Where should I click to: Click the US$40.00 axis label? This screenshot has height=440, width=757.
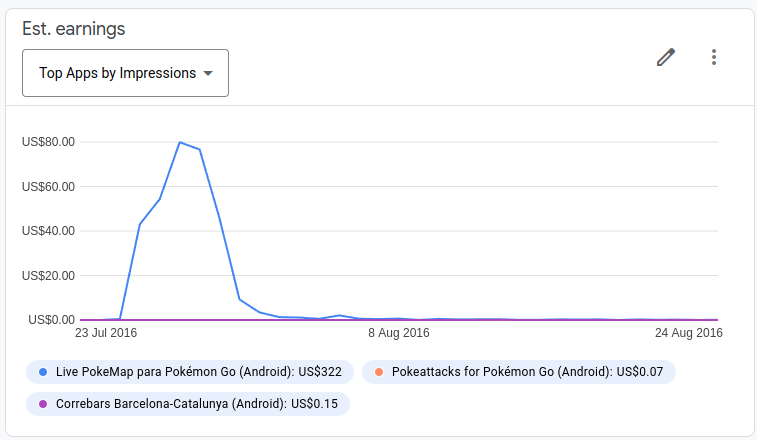pyautogui.click(x=48, y=231)
